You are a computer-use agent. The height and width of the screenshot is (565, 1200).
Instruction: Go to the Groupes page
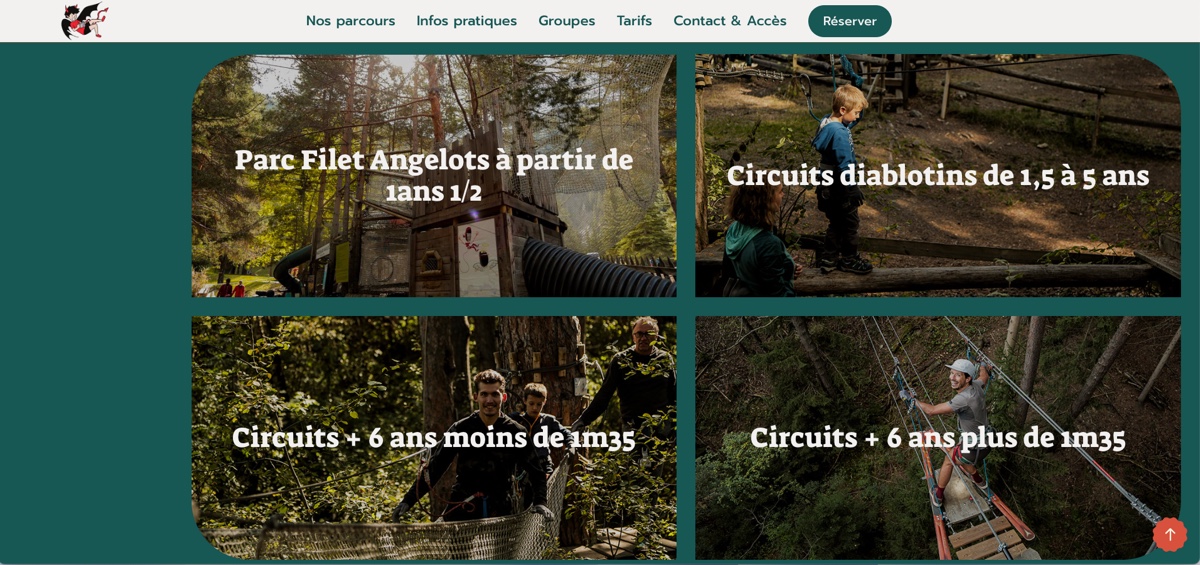[x=566, y=21]
